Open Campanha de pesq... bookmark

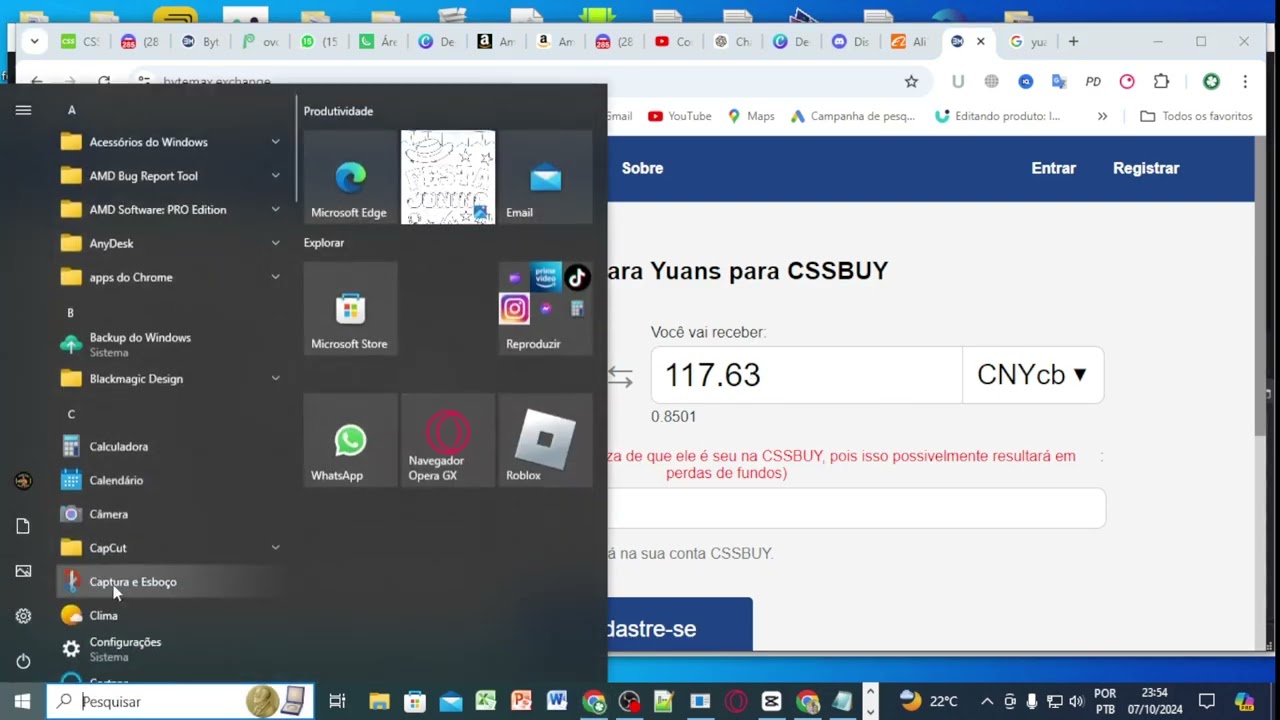pos(853,116)
